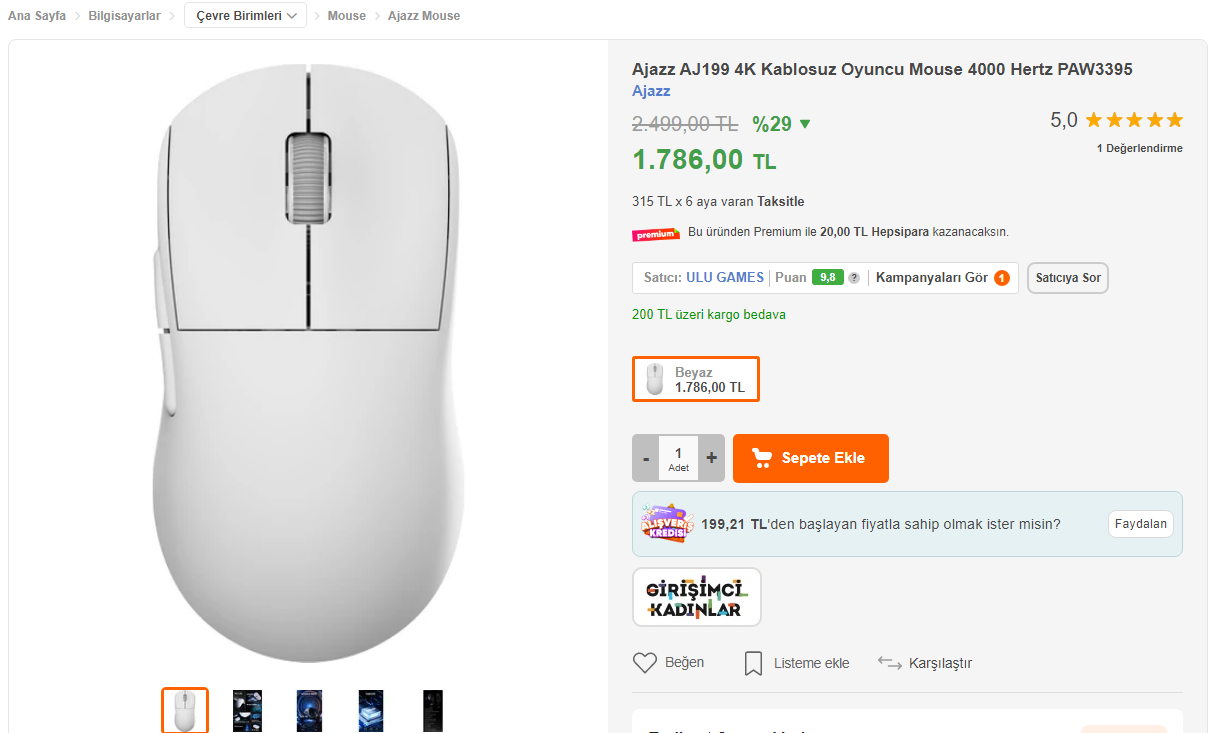Navigate to Ajazz Mouse breadcrumb
This screenshot has width=1231, height=733.
424,16
